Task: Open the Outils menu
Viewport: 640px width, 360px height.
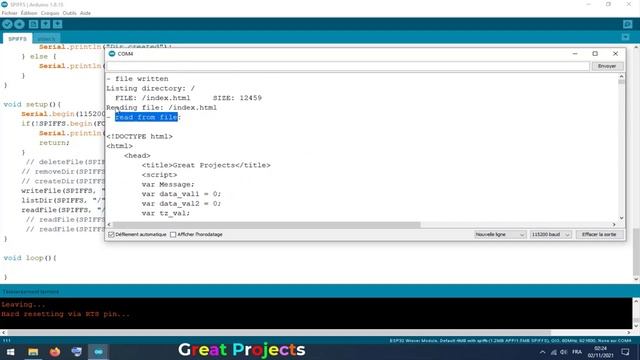Action: pos(69,13)
